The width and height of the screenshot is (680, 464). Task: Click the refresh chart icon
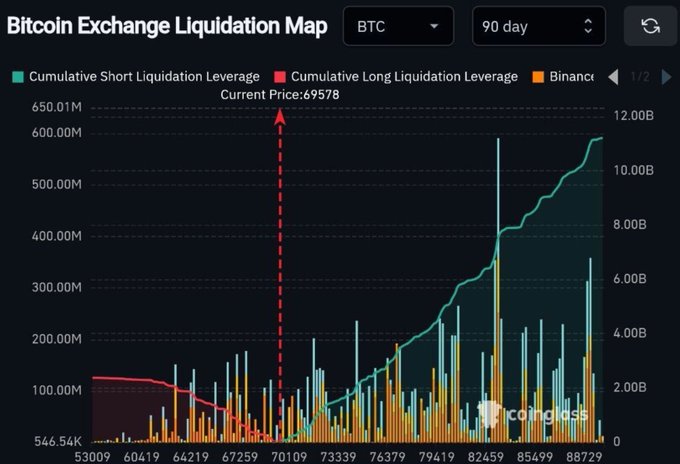650,26
